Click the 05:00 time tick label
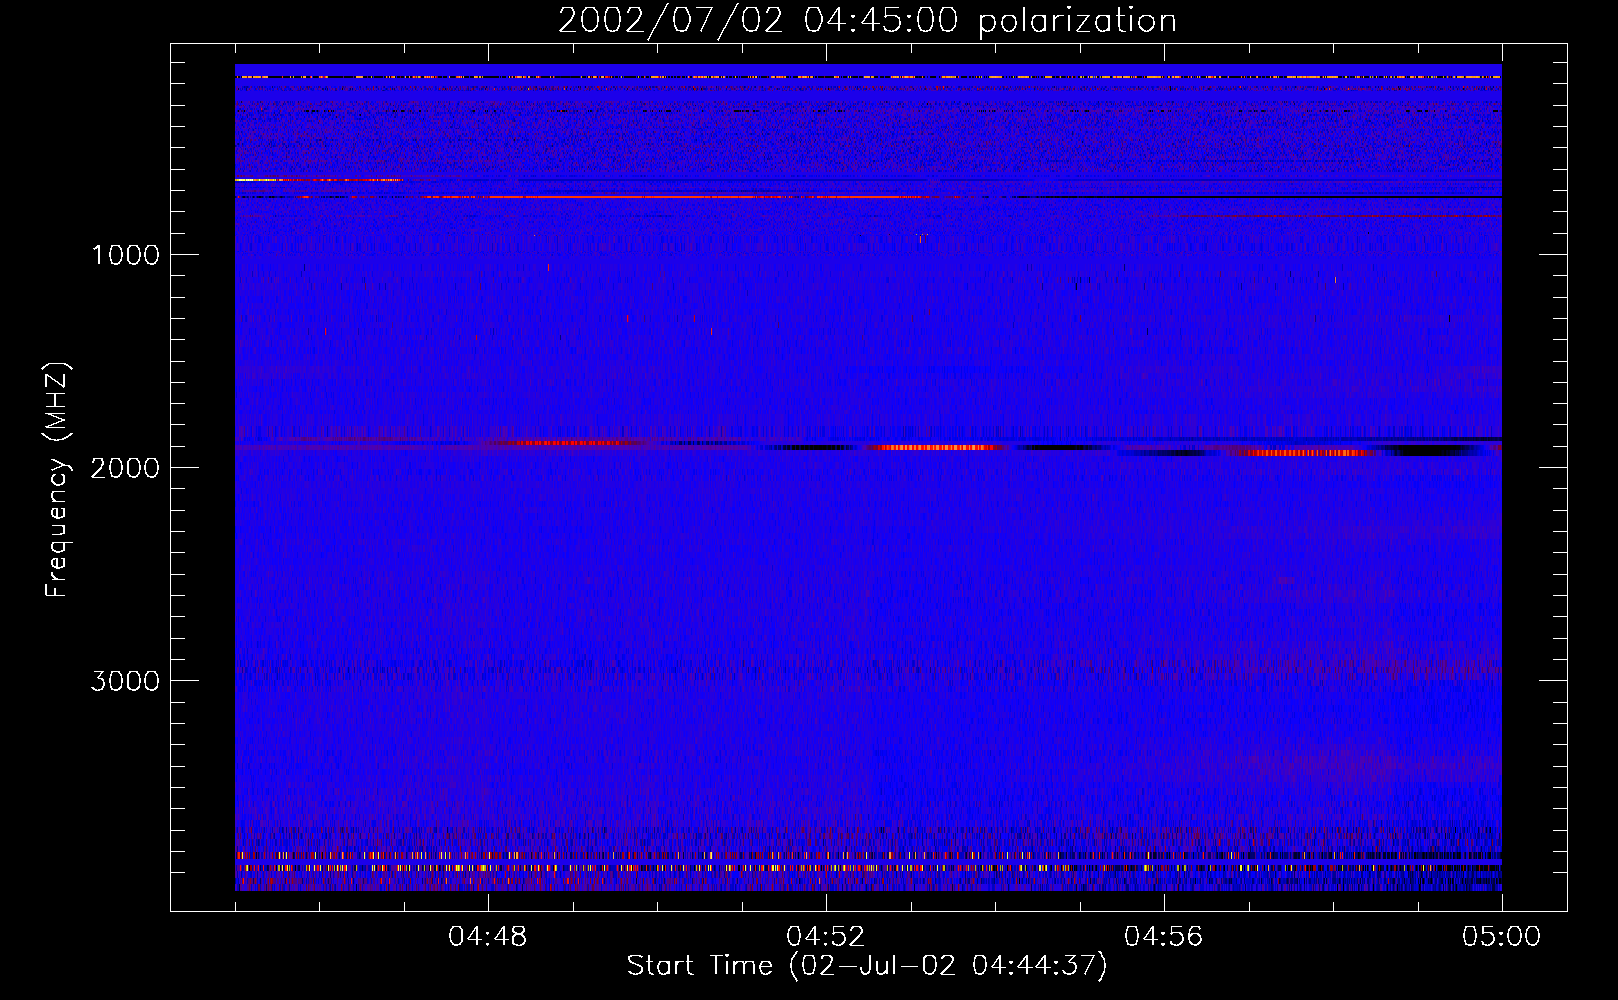Screen dimensions: 1618x1000 click(1502, 937)
